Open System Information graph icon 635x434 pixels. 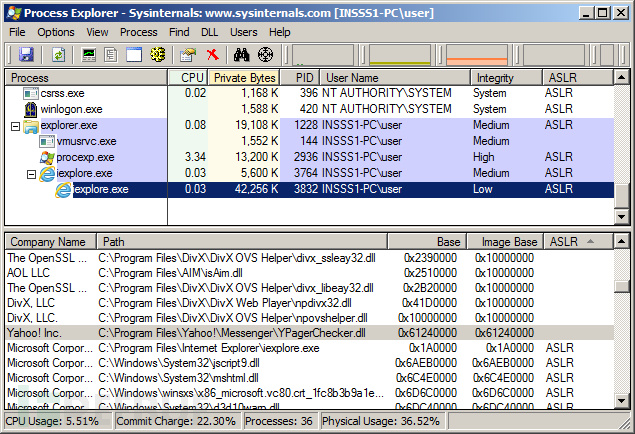[89, 55]
